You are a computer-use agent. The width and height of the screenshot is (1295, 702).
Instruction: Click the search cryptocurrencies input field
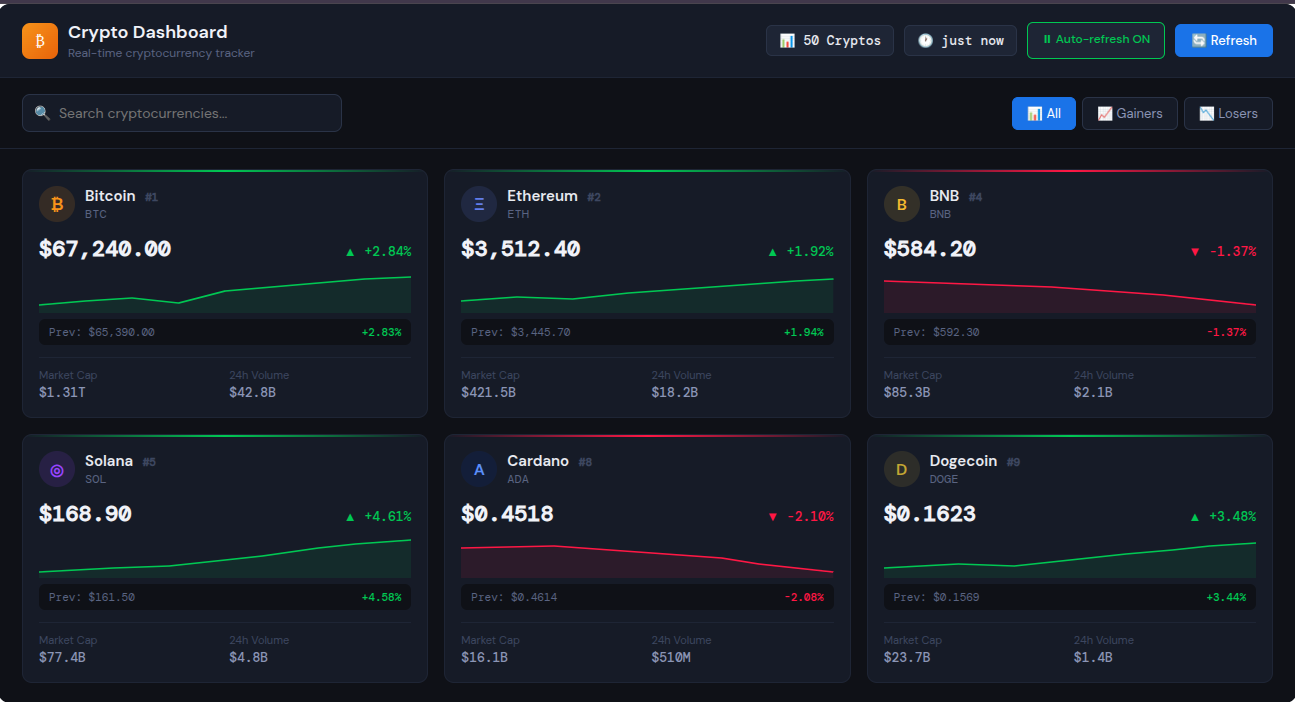tap(181, 113)
